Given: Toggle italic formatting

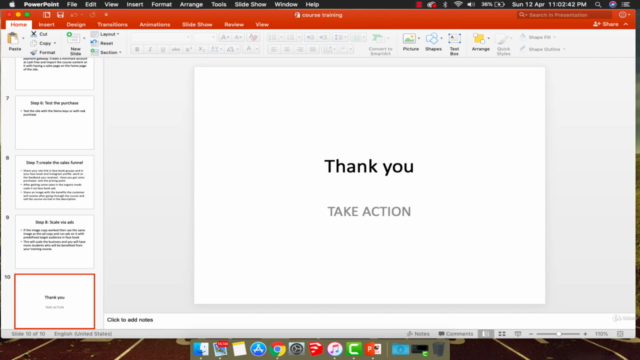Looking at the screenshot, I should (x=150, y=49).
